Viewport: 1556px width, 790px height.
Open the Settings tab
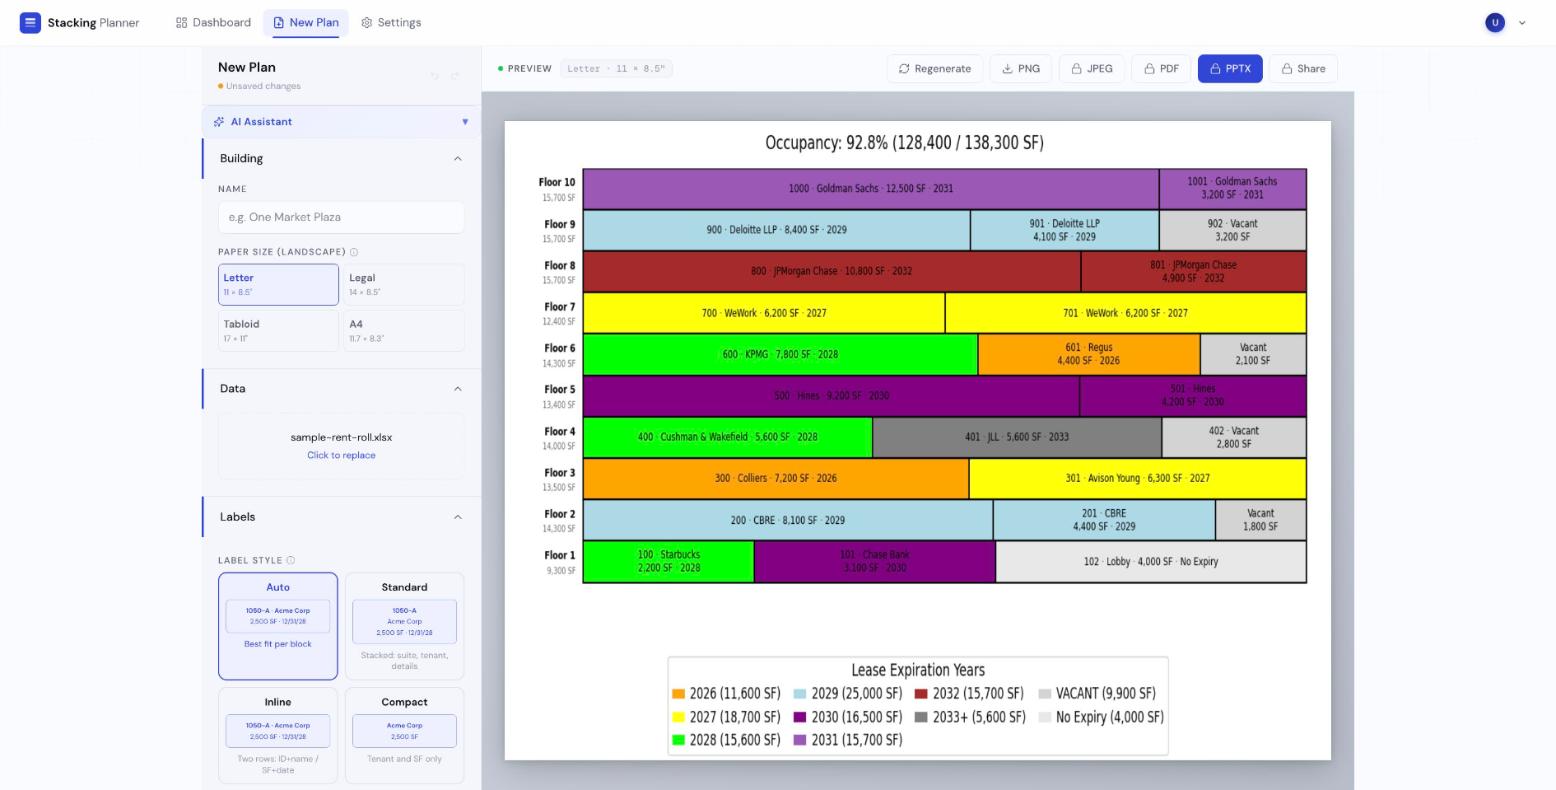(391, 22)
